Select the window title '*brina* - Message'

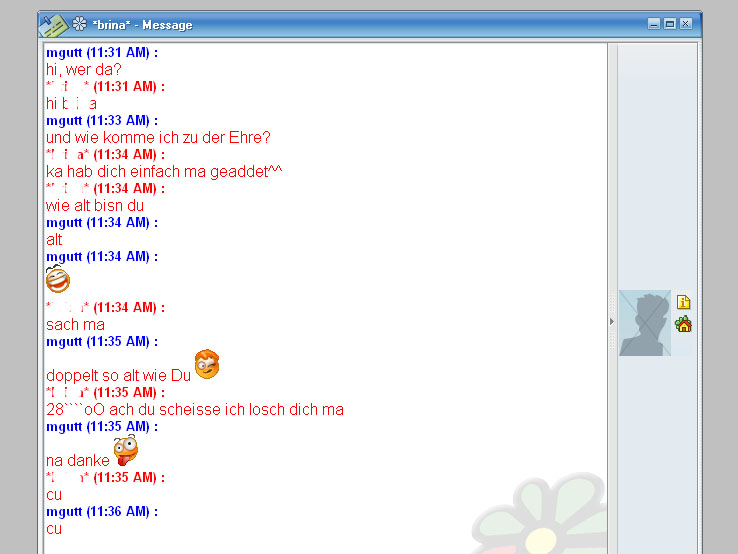point(143,25)
